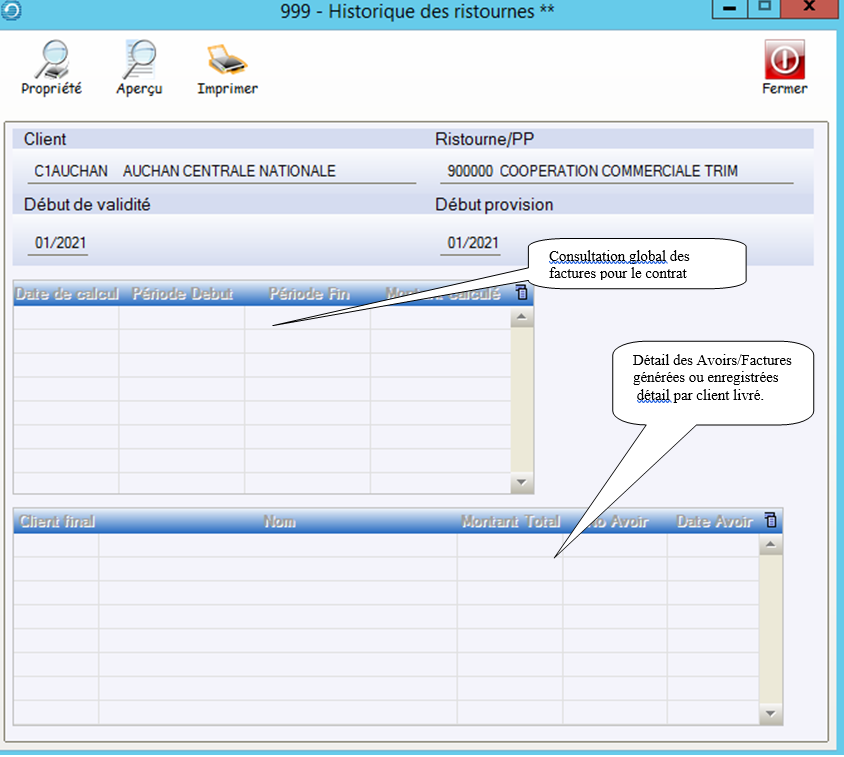
Task: Click the Début de validité date field
Action: [x=57, y=243]
